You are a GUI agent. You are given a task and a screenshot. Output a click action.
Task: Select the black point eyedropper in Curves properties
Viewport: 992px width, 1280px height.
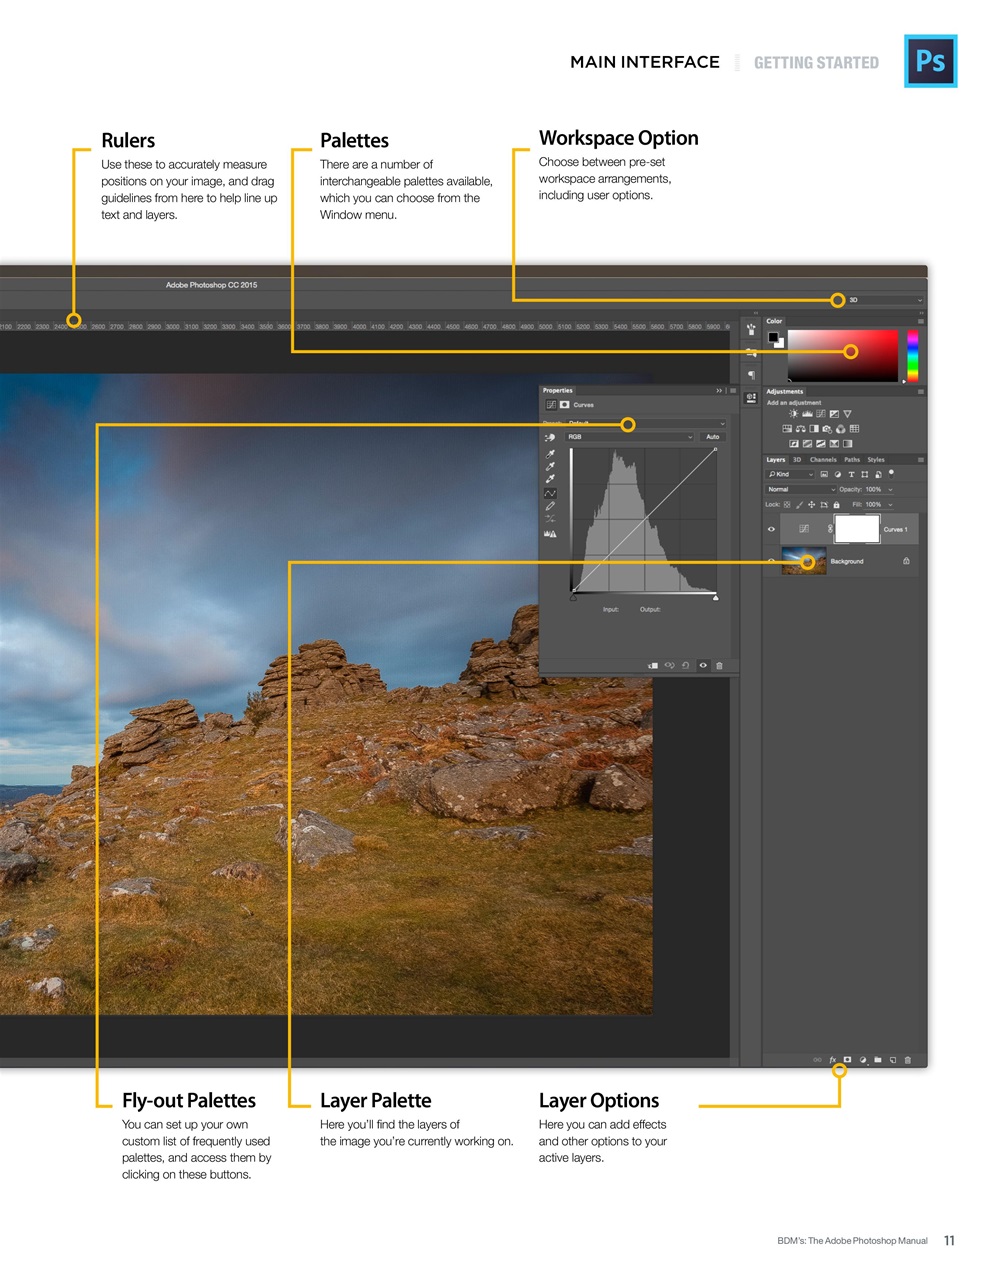(549, 452)
